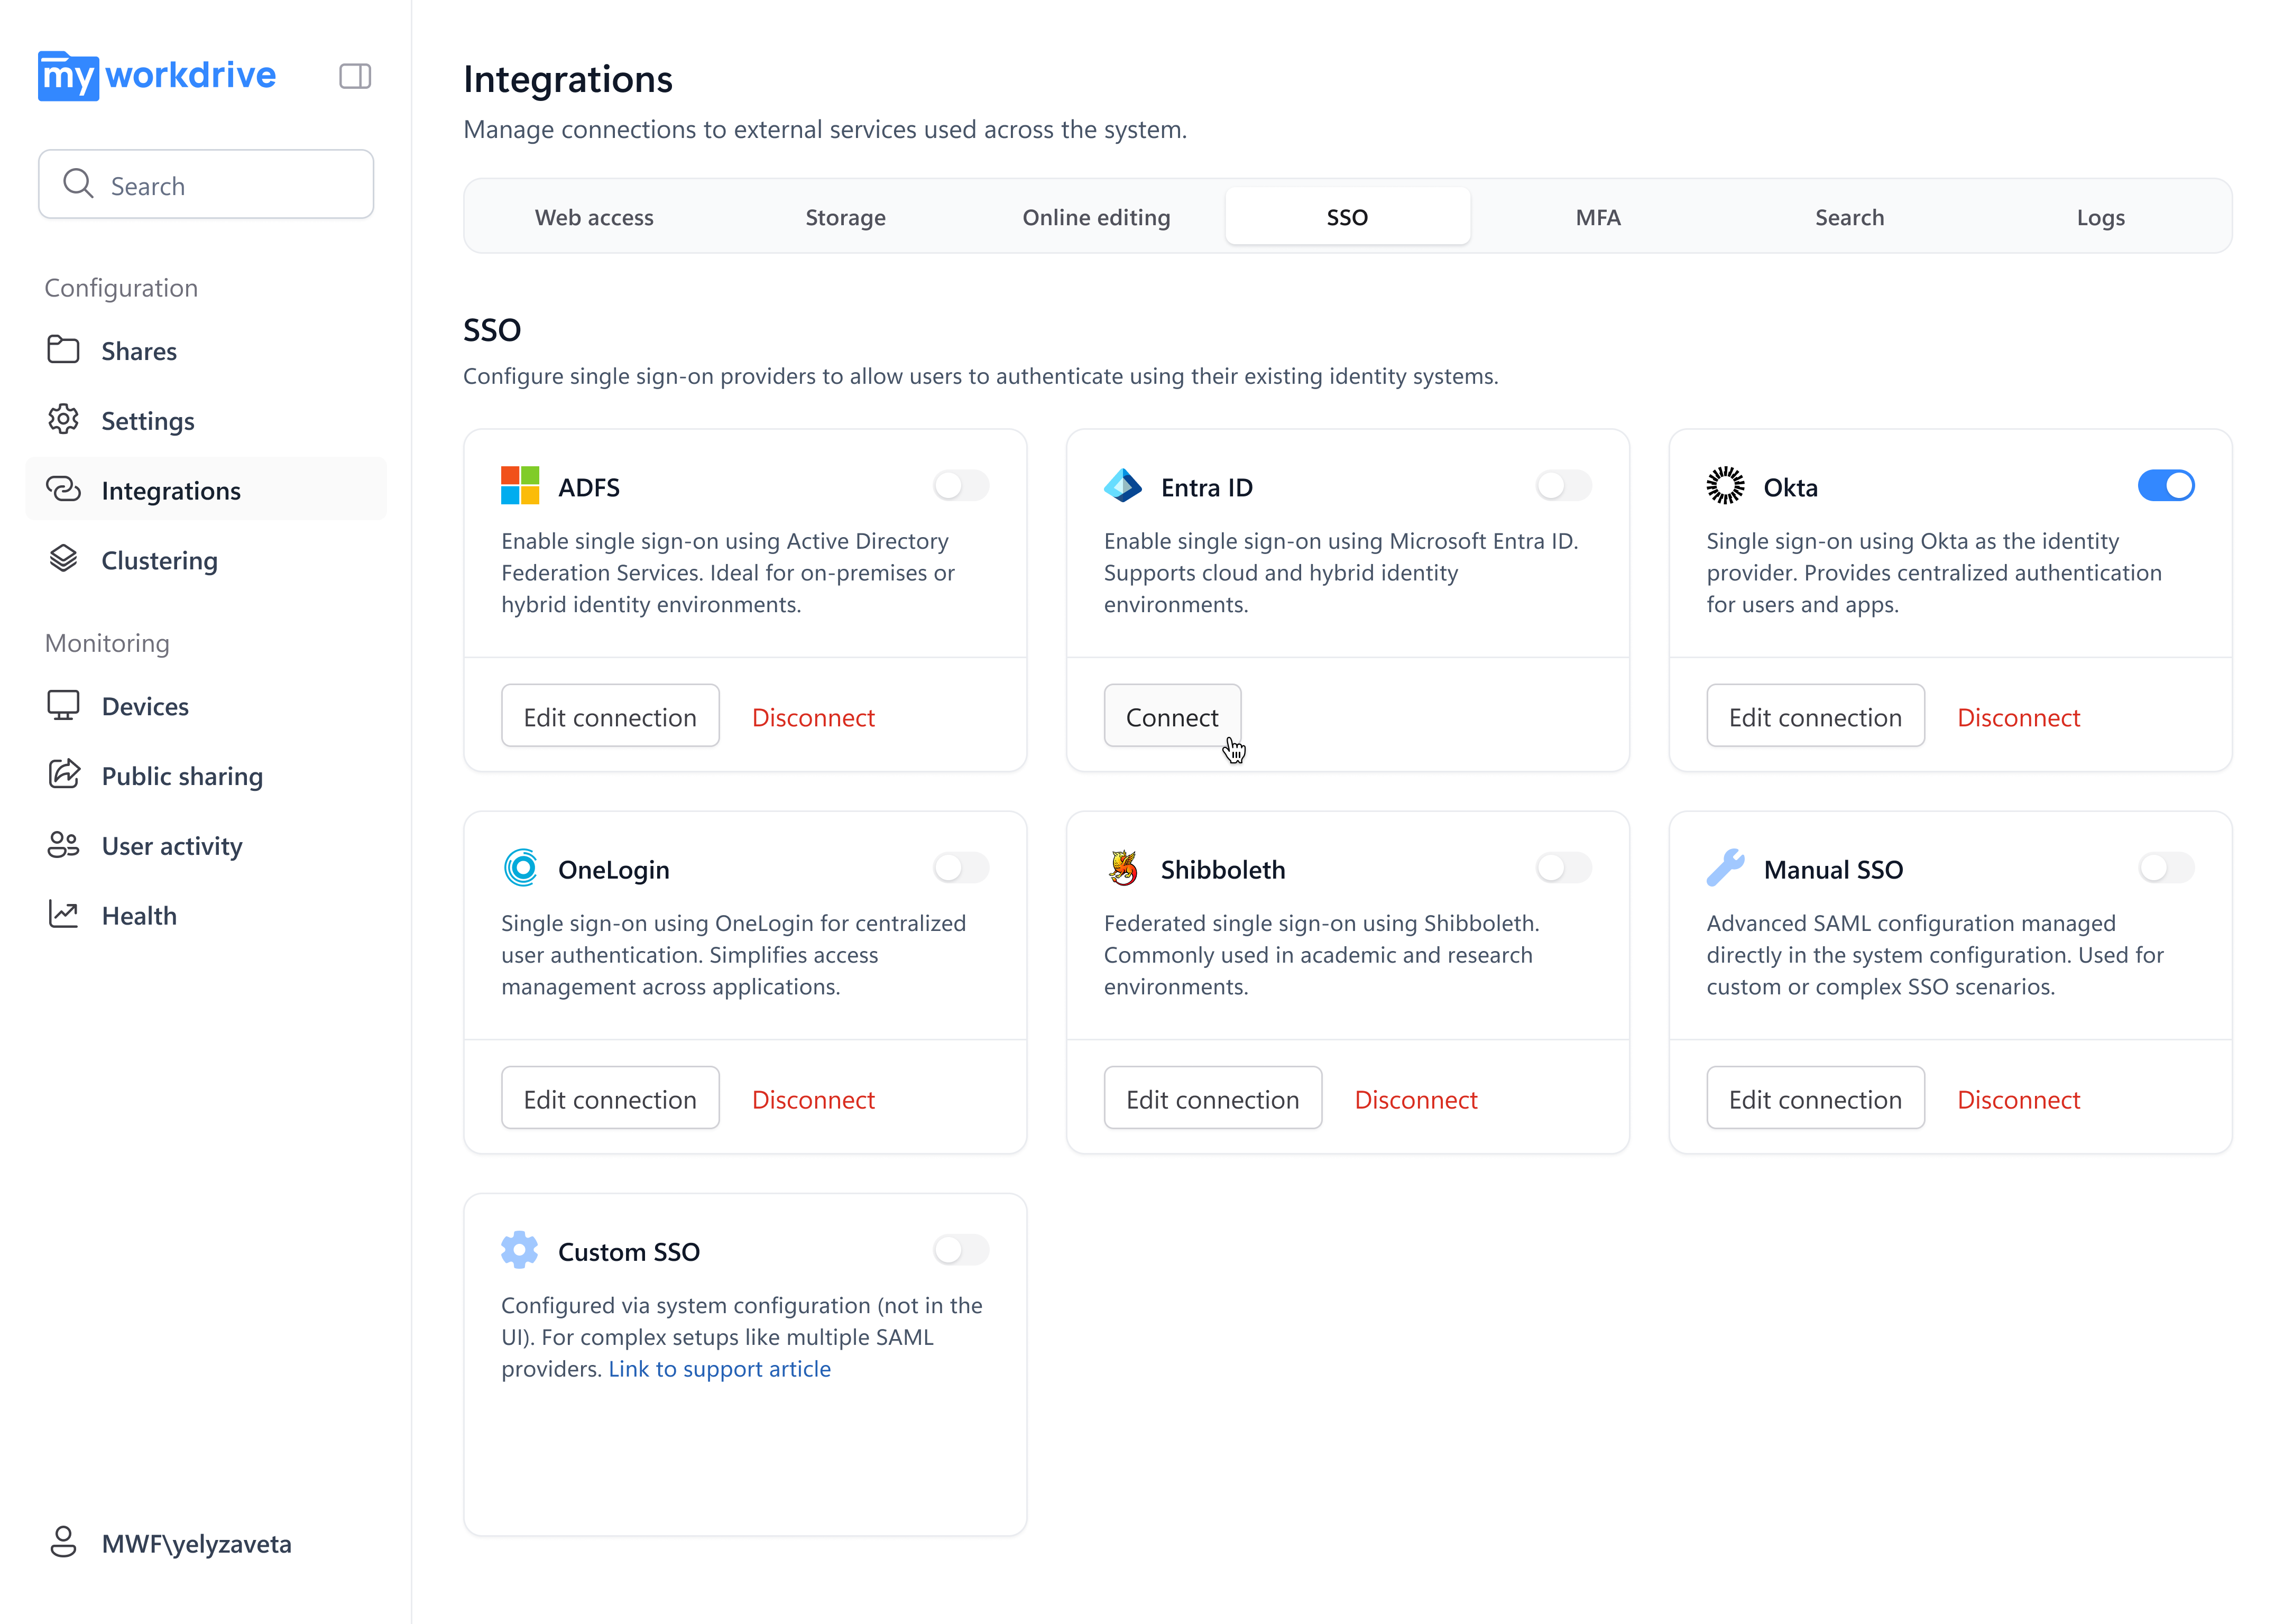The width and height of the screenshot is (2284, 1624).
Task: Open Settings gear in sidebar
Action: pos(63,420)
